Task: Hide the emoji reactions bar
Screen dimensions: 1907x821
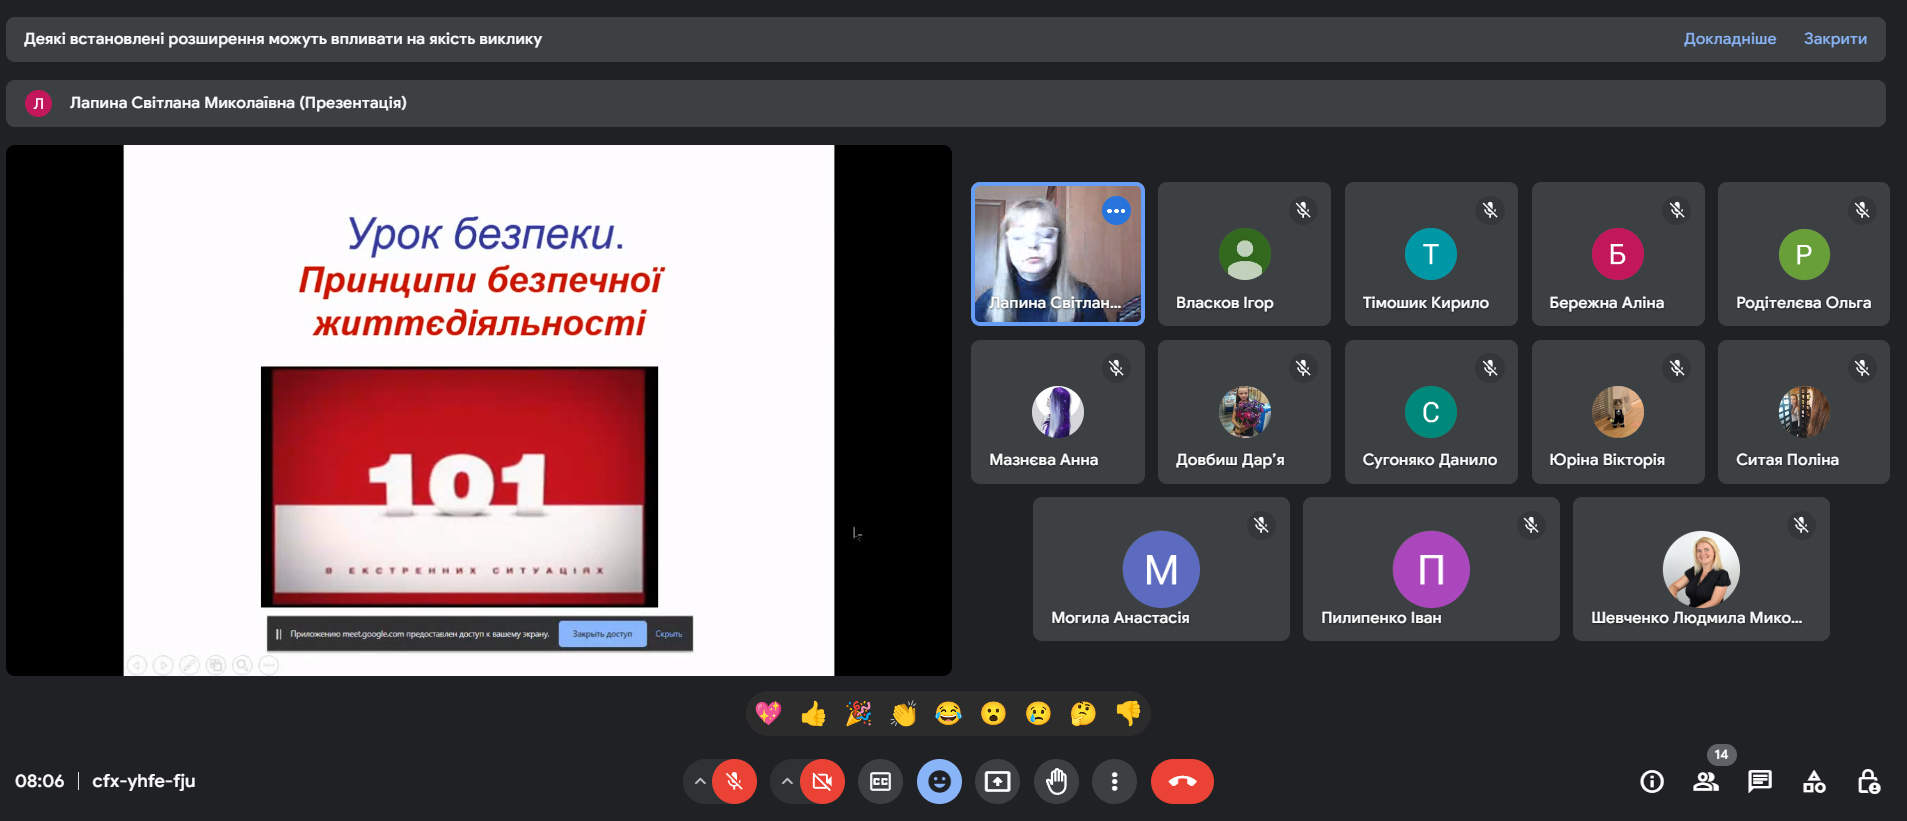Action: point(939,782)
